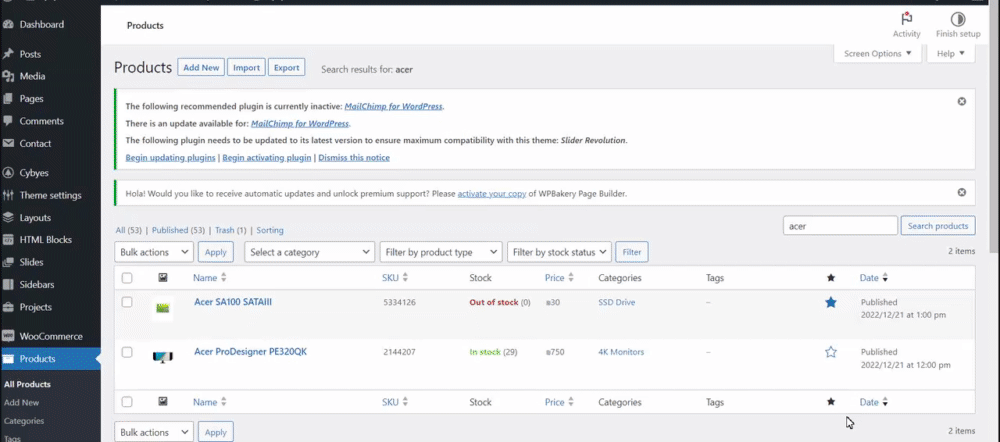Click the Cybyes sidebar icon
This screenshot has height=442, width=1000.
click(x=8, y=173)
